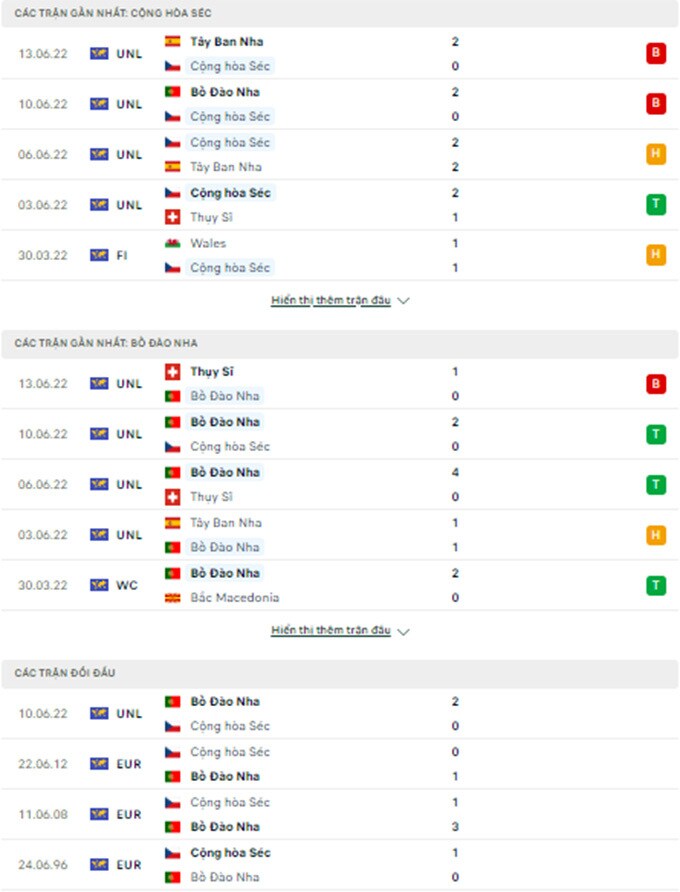Click the orange H badge for 06.06.22 Czech–Spain match
Viewport: 680px width, 892px height.
pyautogui.click(x=655, y=155)
